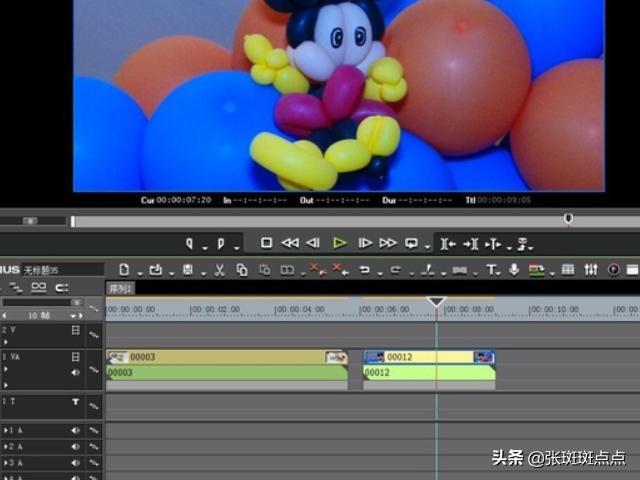Image resolution: width=640 pixels, height=480 pixels.
Task: Toggle loop playback icon
Action: coord(411,243)
